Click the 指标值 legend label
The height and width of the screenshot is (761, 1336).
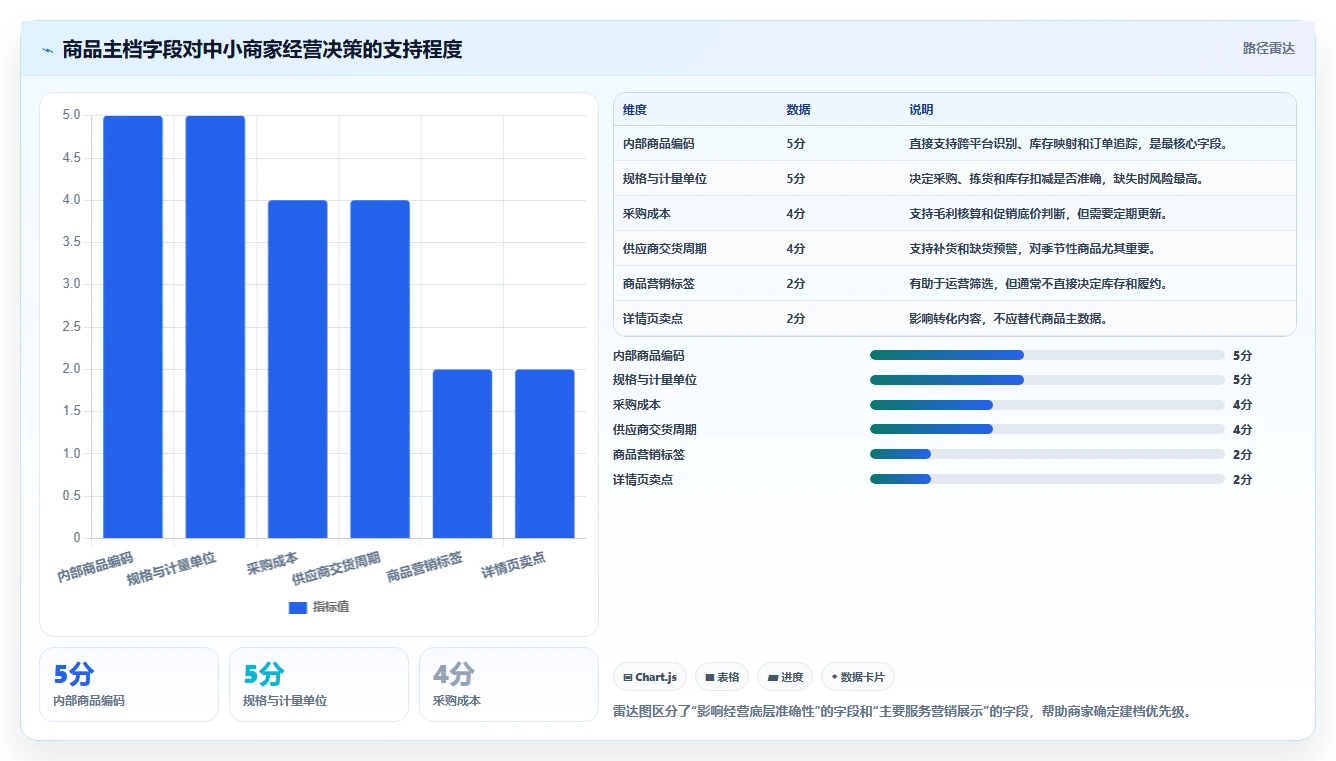tap(331, 607)
